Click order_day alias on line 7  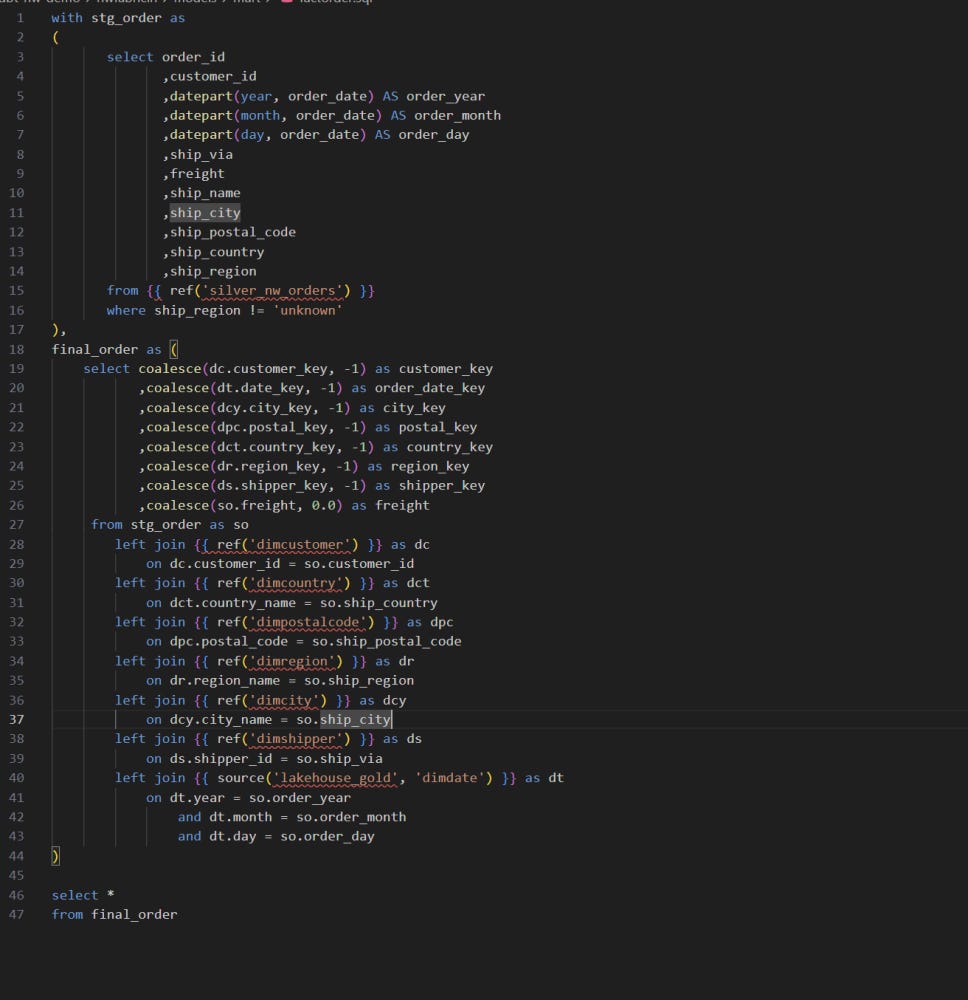click(434, 135)
